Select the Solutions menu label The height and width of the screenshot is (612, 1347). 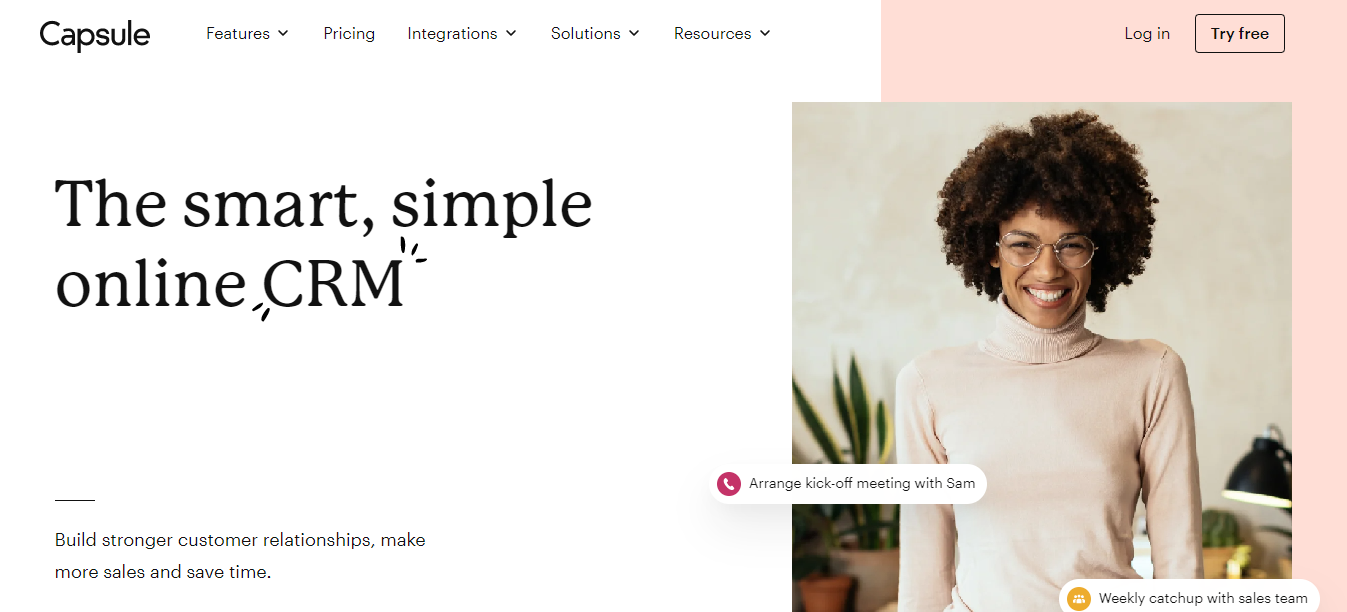click(585, 33)
